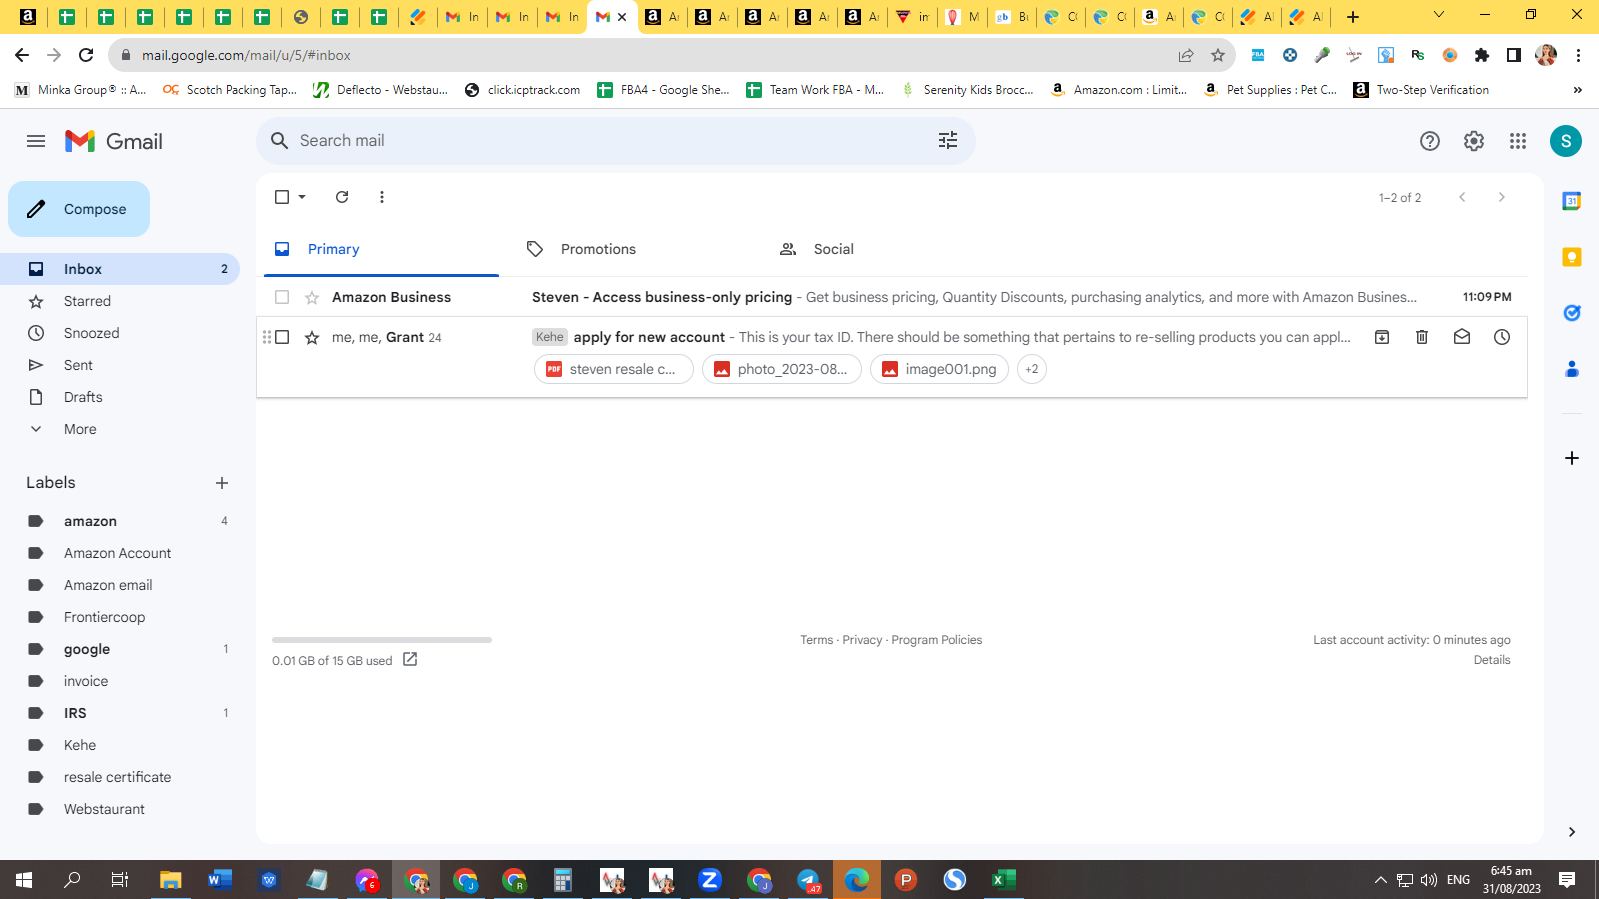Open the resale certificate label
Viewport: 1599px width, 899px height.
120,777
